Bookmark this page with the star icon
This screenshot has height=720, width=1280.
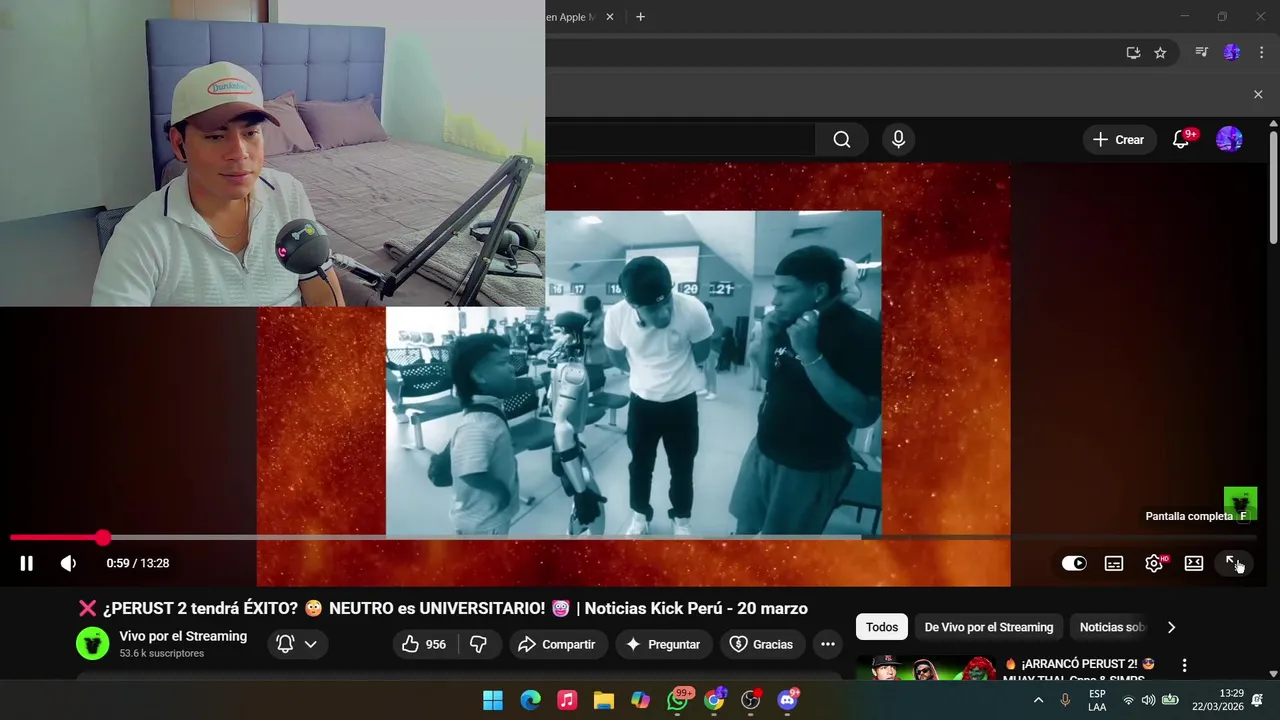[x=1160, y=53]
